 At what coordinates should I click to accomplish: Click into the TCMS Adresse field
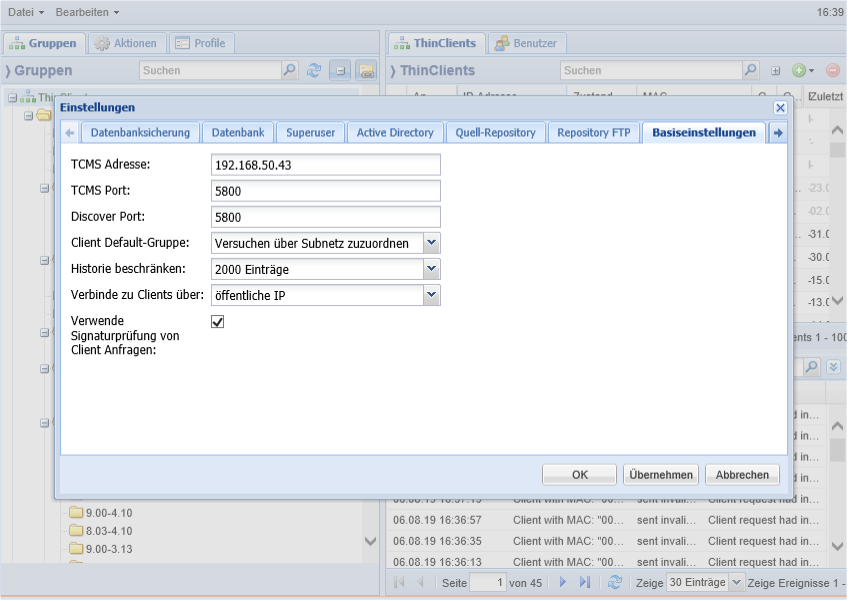326,165
